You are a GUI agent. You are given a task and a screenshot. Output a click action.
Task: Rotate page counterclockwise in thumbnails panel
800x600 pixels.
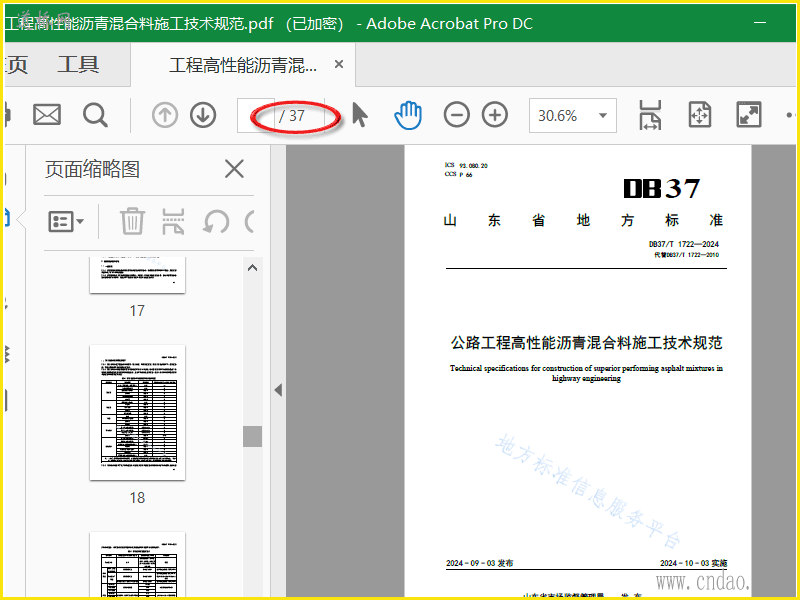[216, 222]
